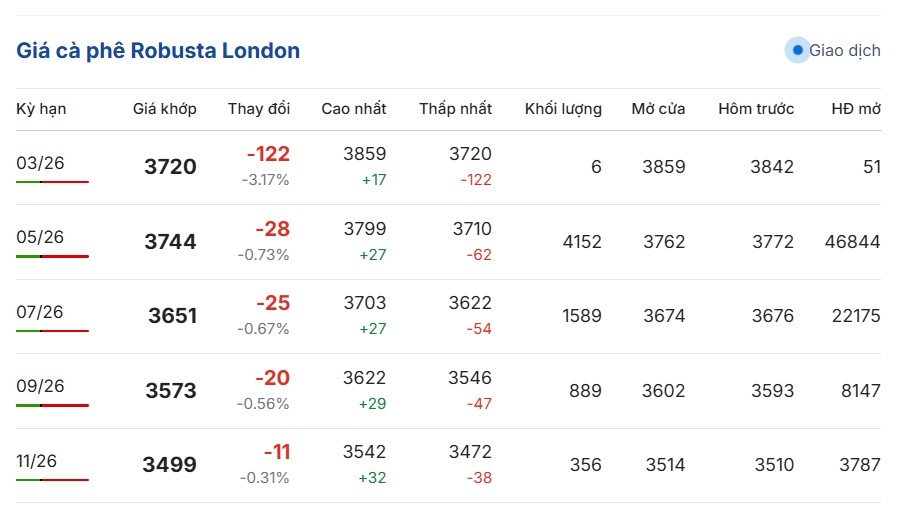
Task: Click the Cao nhất column header
Action: coord(354,109)
